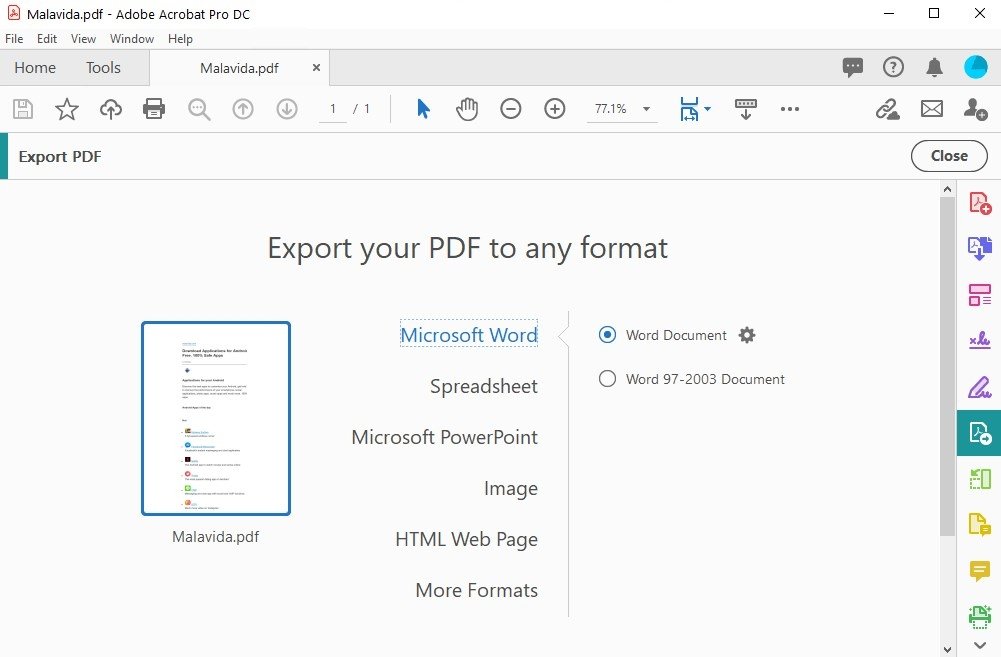
Task: Print the Malavida.pdf document
Action: (154, 109)
